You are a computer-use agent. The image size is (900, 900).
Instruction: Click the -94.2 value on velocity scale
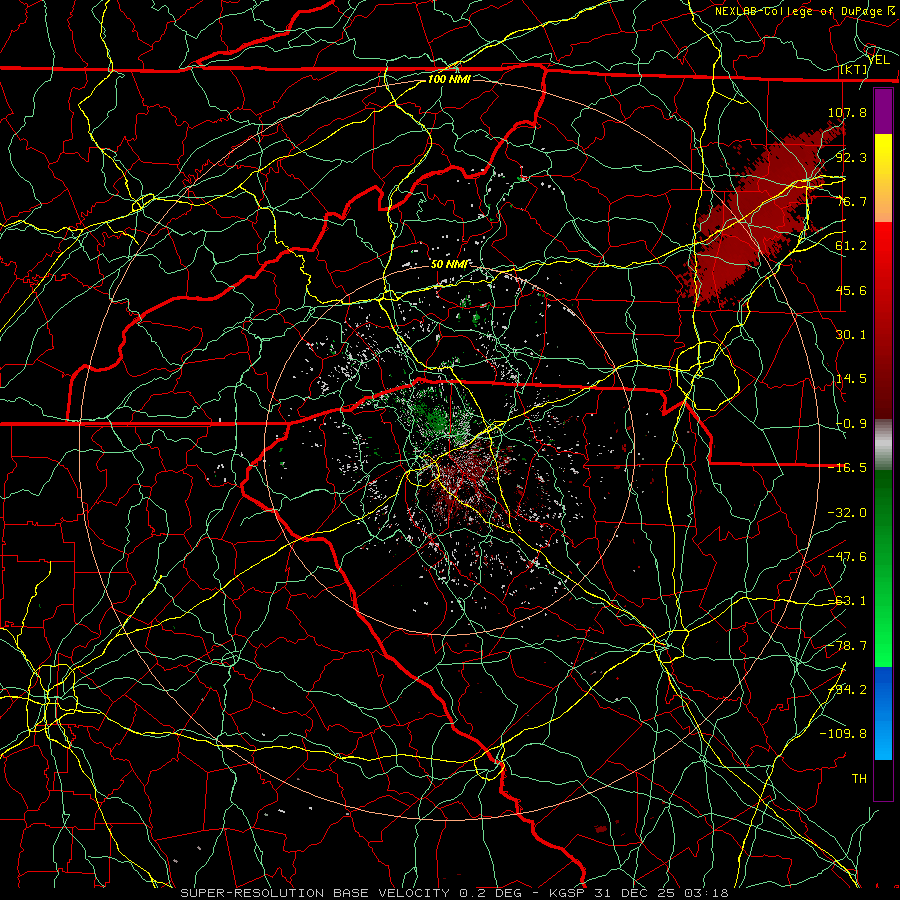847,690
